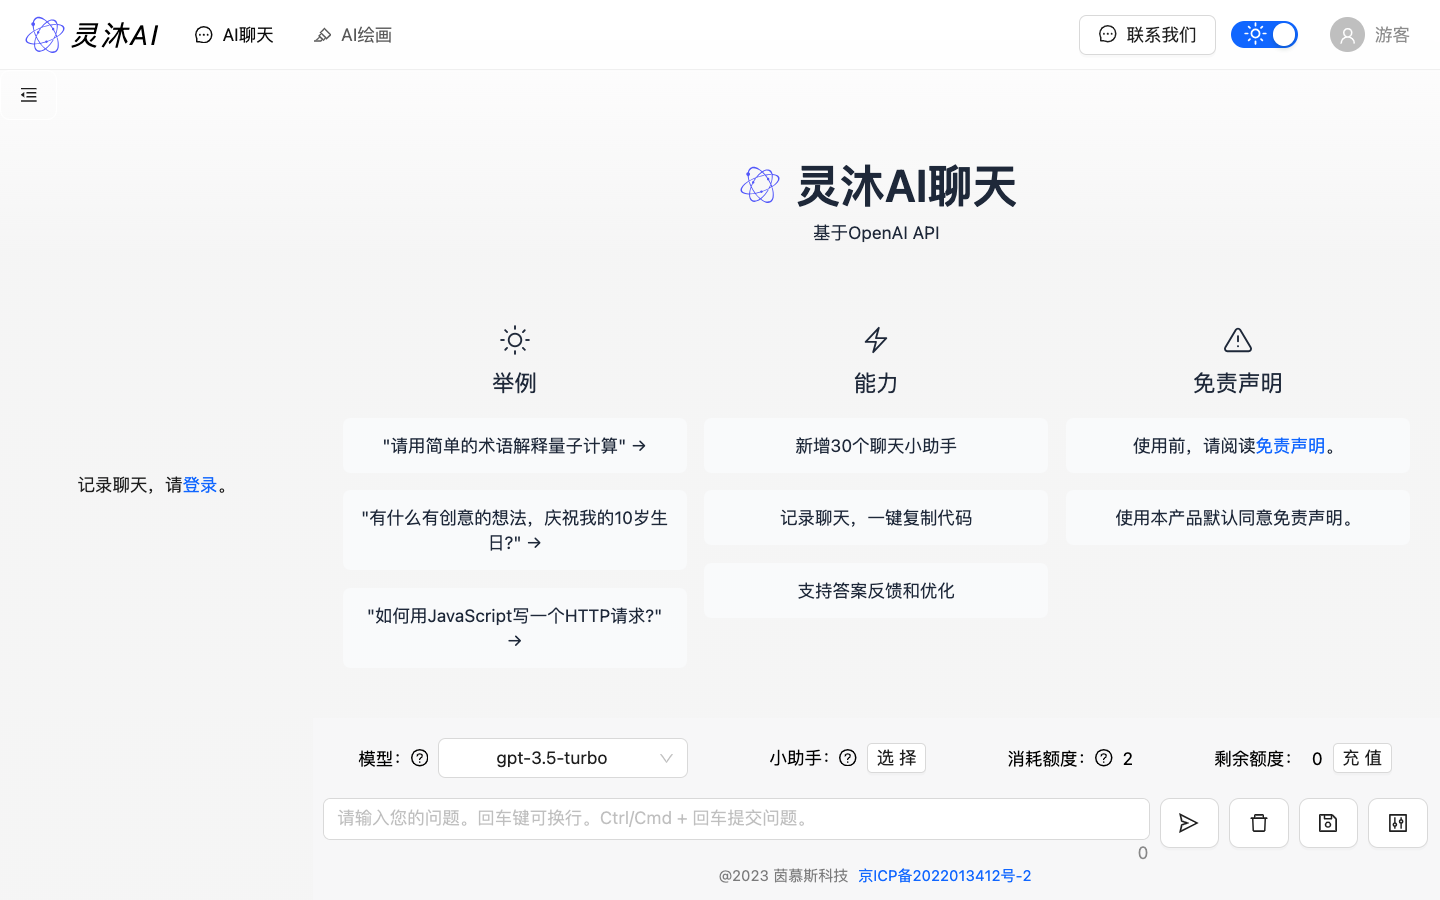Open the gpt-3.5-turbo model dropdown
The width and height of the screenshot is (1440, 900).
tap(562, 758)
